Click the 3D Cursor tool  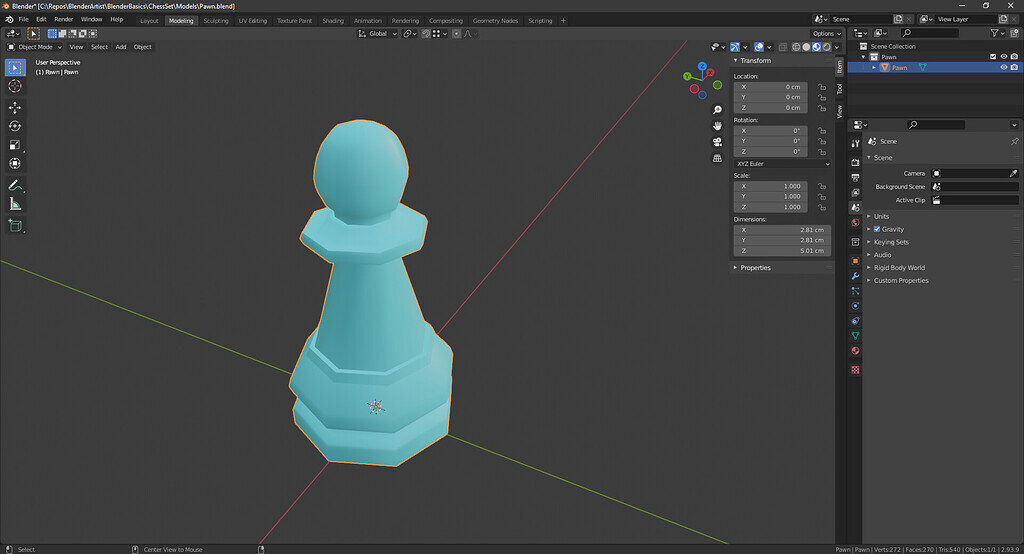pyautogui.click(x=15, y=86)
